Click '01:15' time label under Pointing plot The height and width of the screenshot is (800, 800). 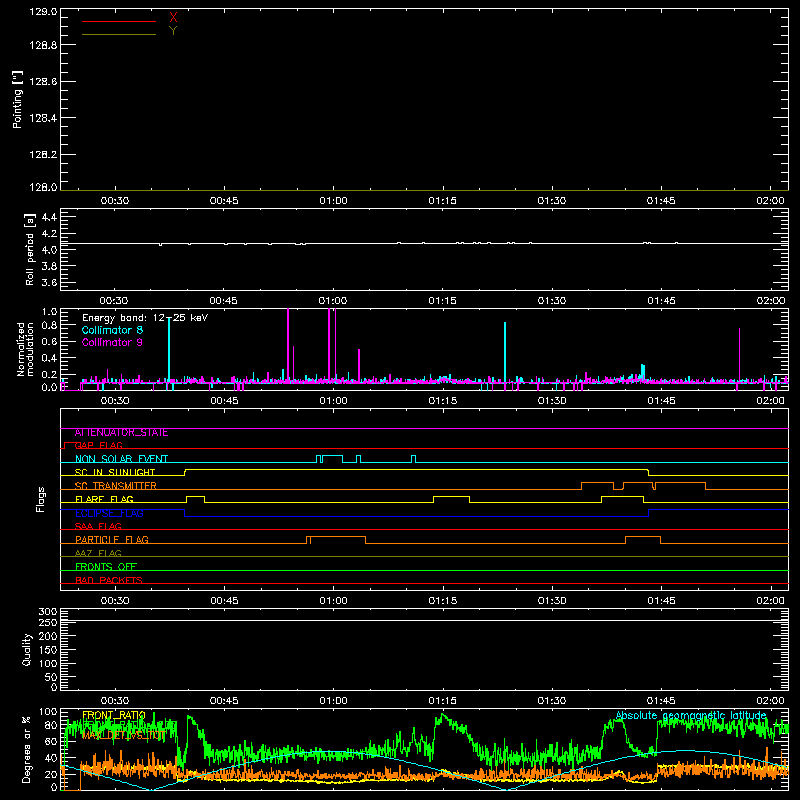coord(442,201)
